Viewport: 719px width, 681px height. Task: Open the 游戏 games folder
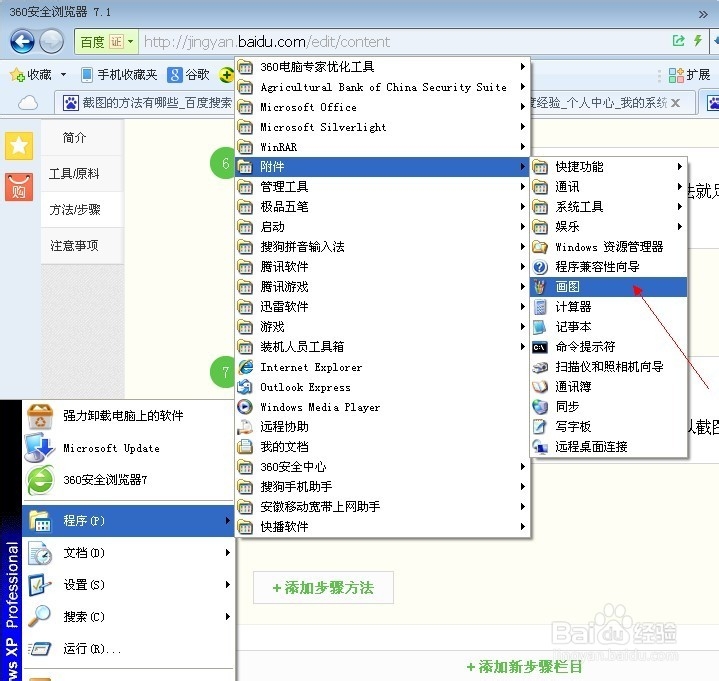(382, 327)
